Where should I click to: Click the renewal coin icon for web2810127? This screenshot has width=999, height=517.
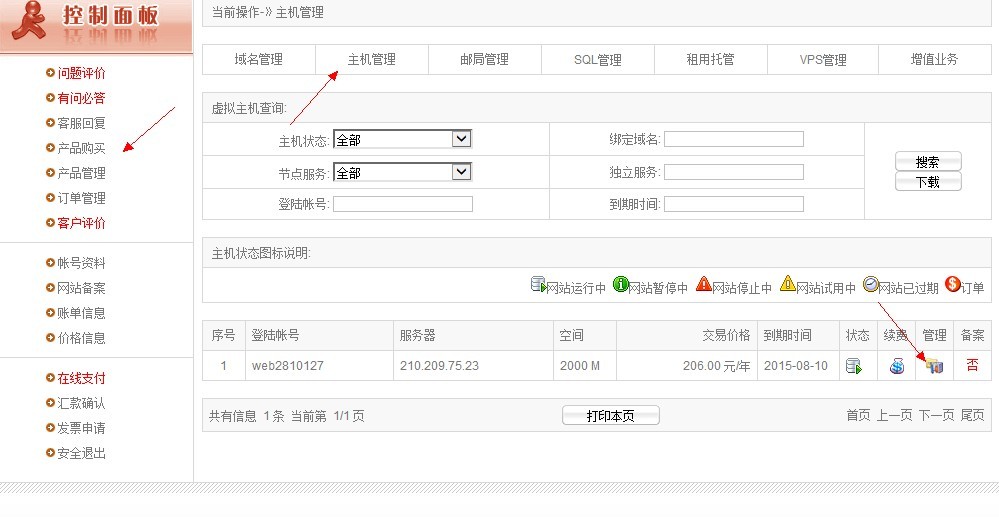[896, 366]
